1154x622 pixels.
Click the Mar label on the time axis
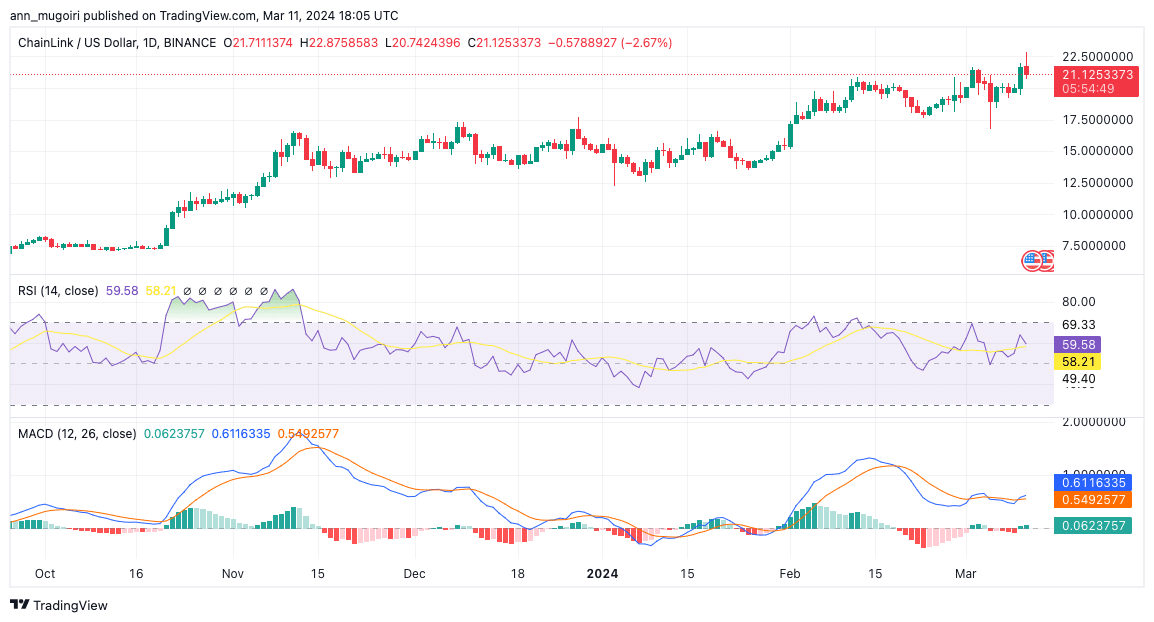tap(965, 574)
